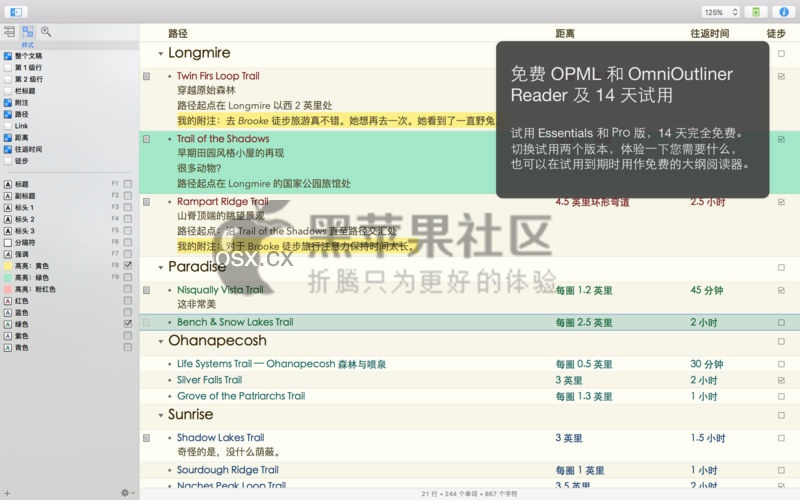Viewport: 800px width, 500px height.
Task: Toggle 徒步 checkbox for Bench & Snow Lakes Trail
Action: (781, 323)
